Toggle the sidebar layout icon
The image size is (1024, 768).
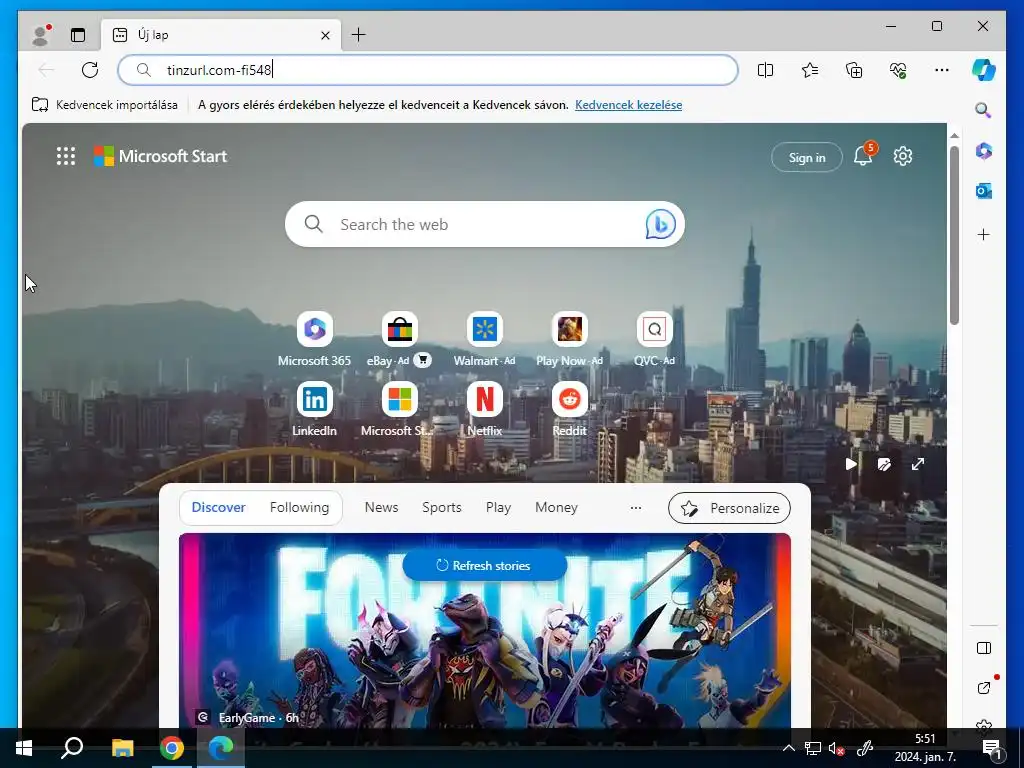click(984, 648)
